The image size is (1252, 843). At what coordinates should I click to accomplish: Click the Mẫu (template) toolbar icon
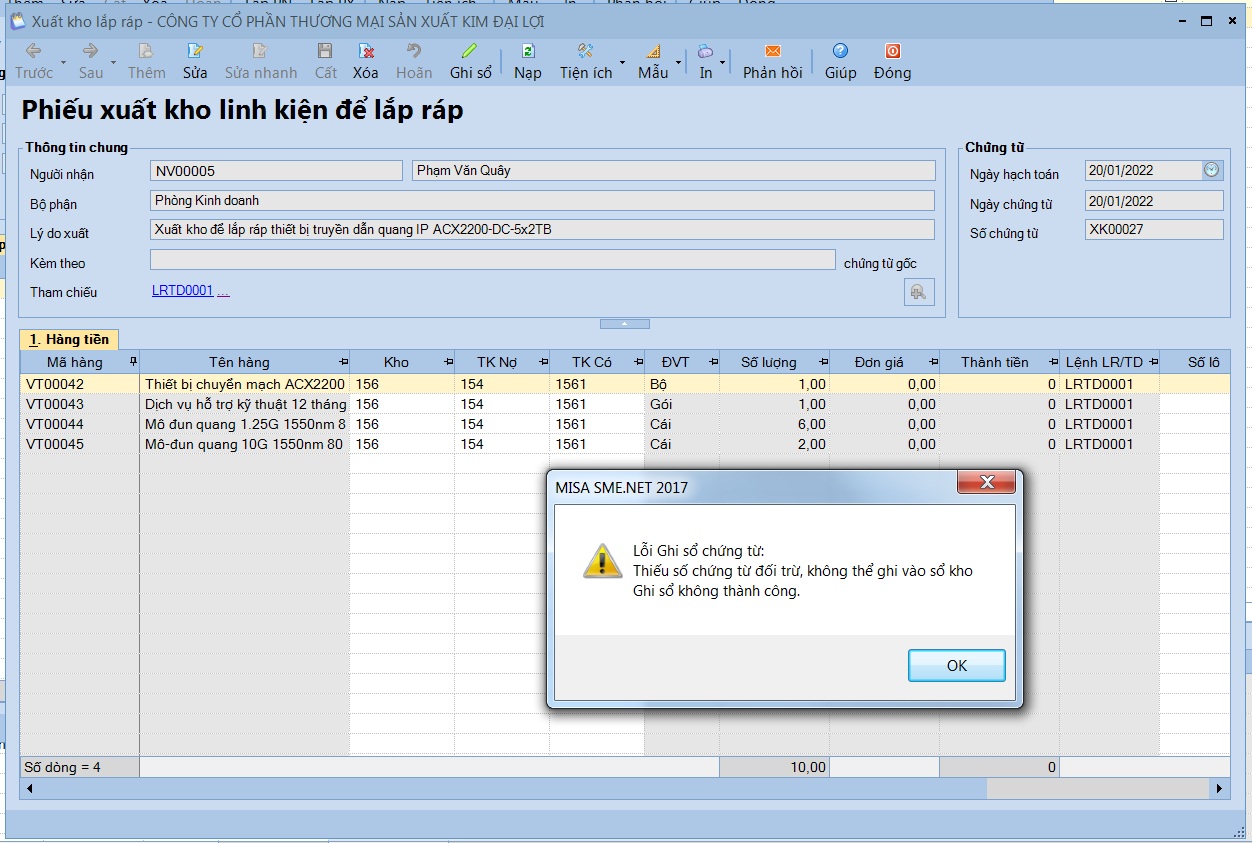click(653, 51)
